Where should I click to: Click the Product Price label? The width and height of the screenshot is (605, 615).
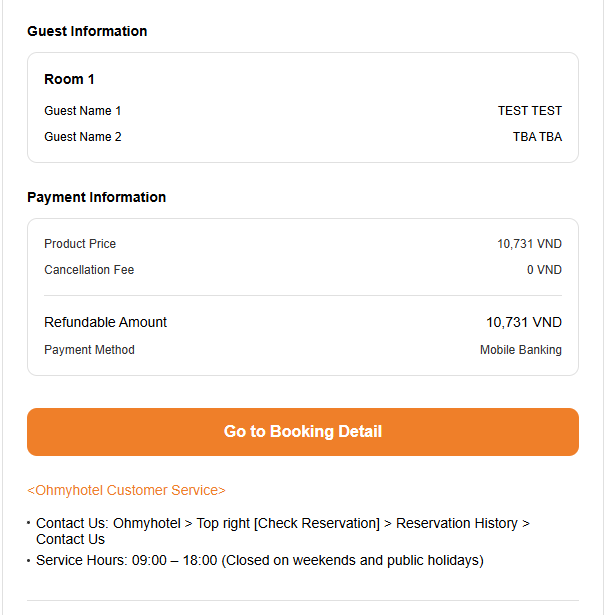pos(80,244)
